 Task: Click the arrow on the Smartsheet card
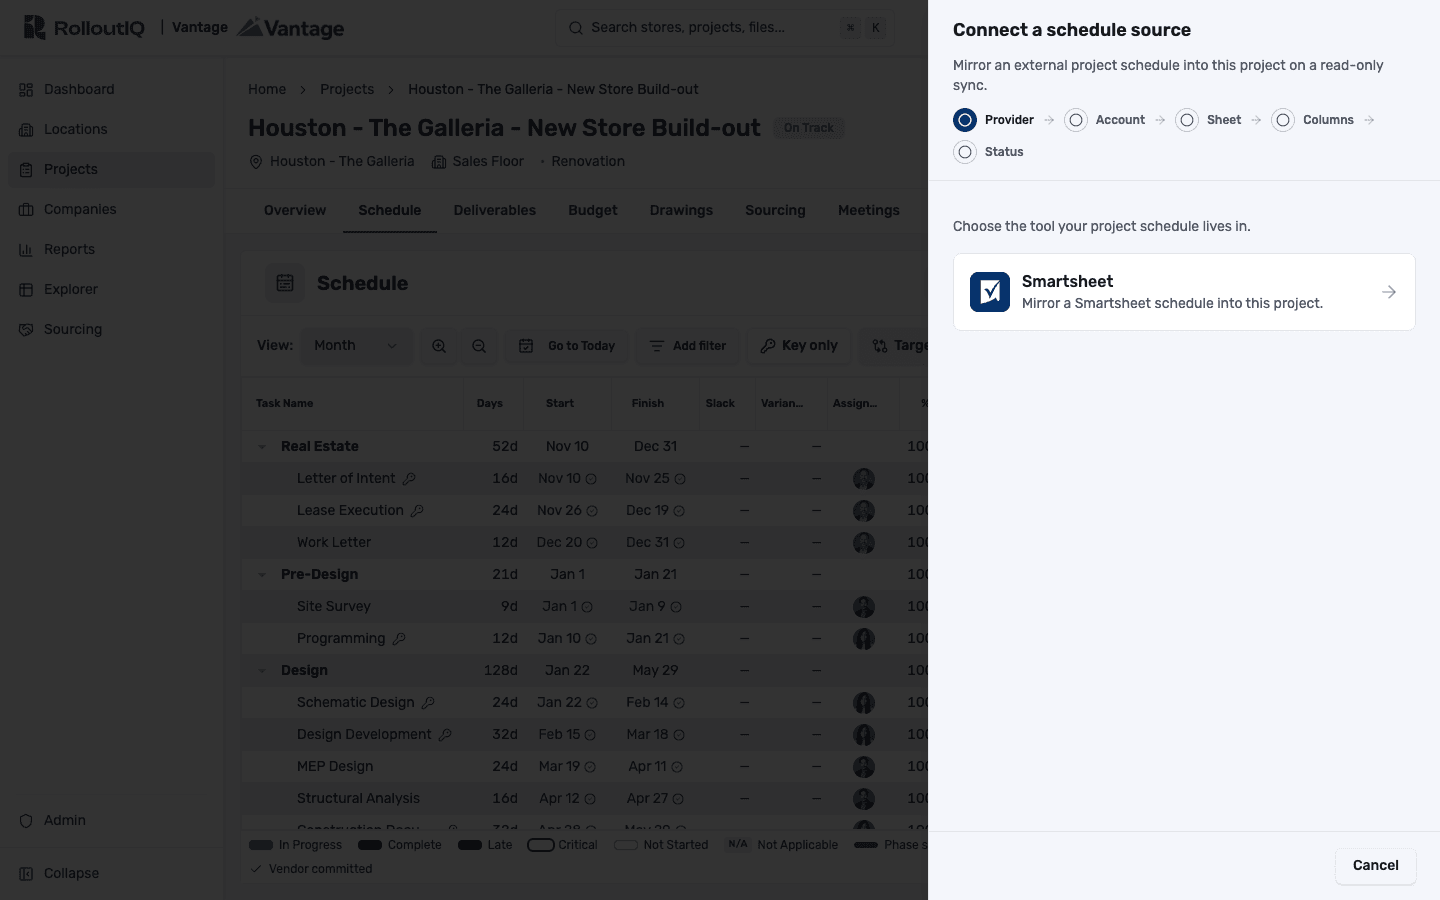(x=1389, y=292)
